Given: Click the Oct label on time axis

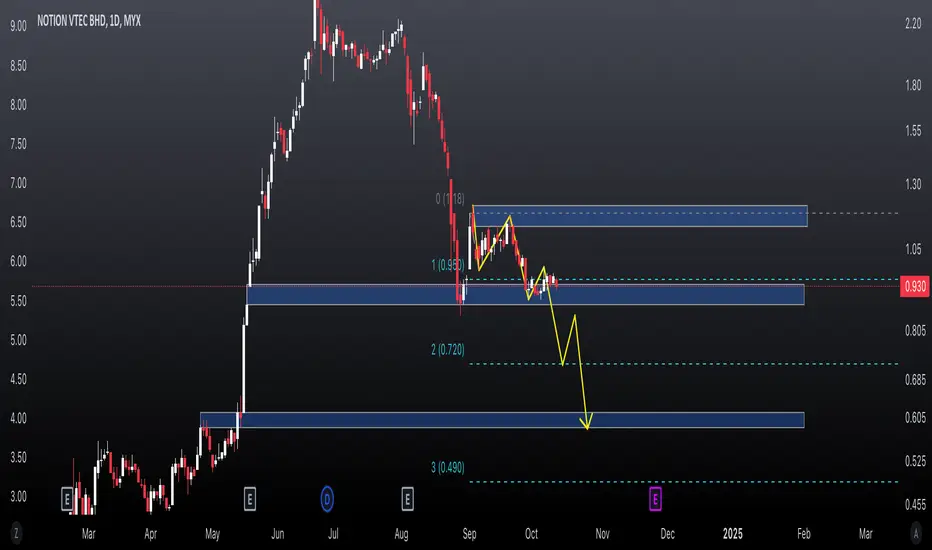Looking at the screenshot, I should click(x=531, y=534).
